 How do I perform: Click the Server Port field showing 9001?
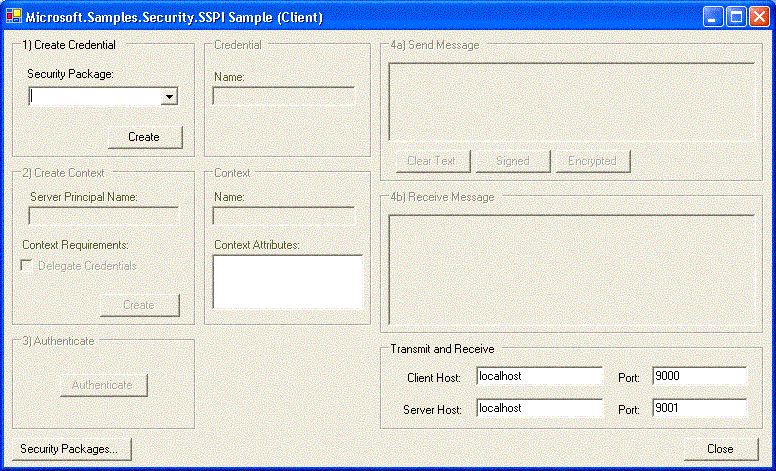tap(699, 408)
